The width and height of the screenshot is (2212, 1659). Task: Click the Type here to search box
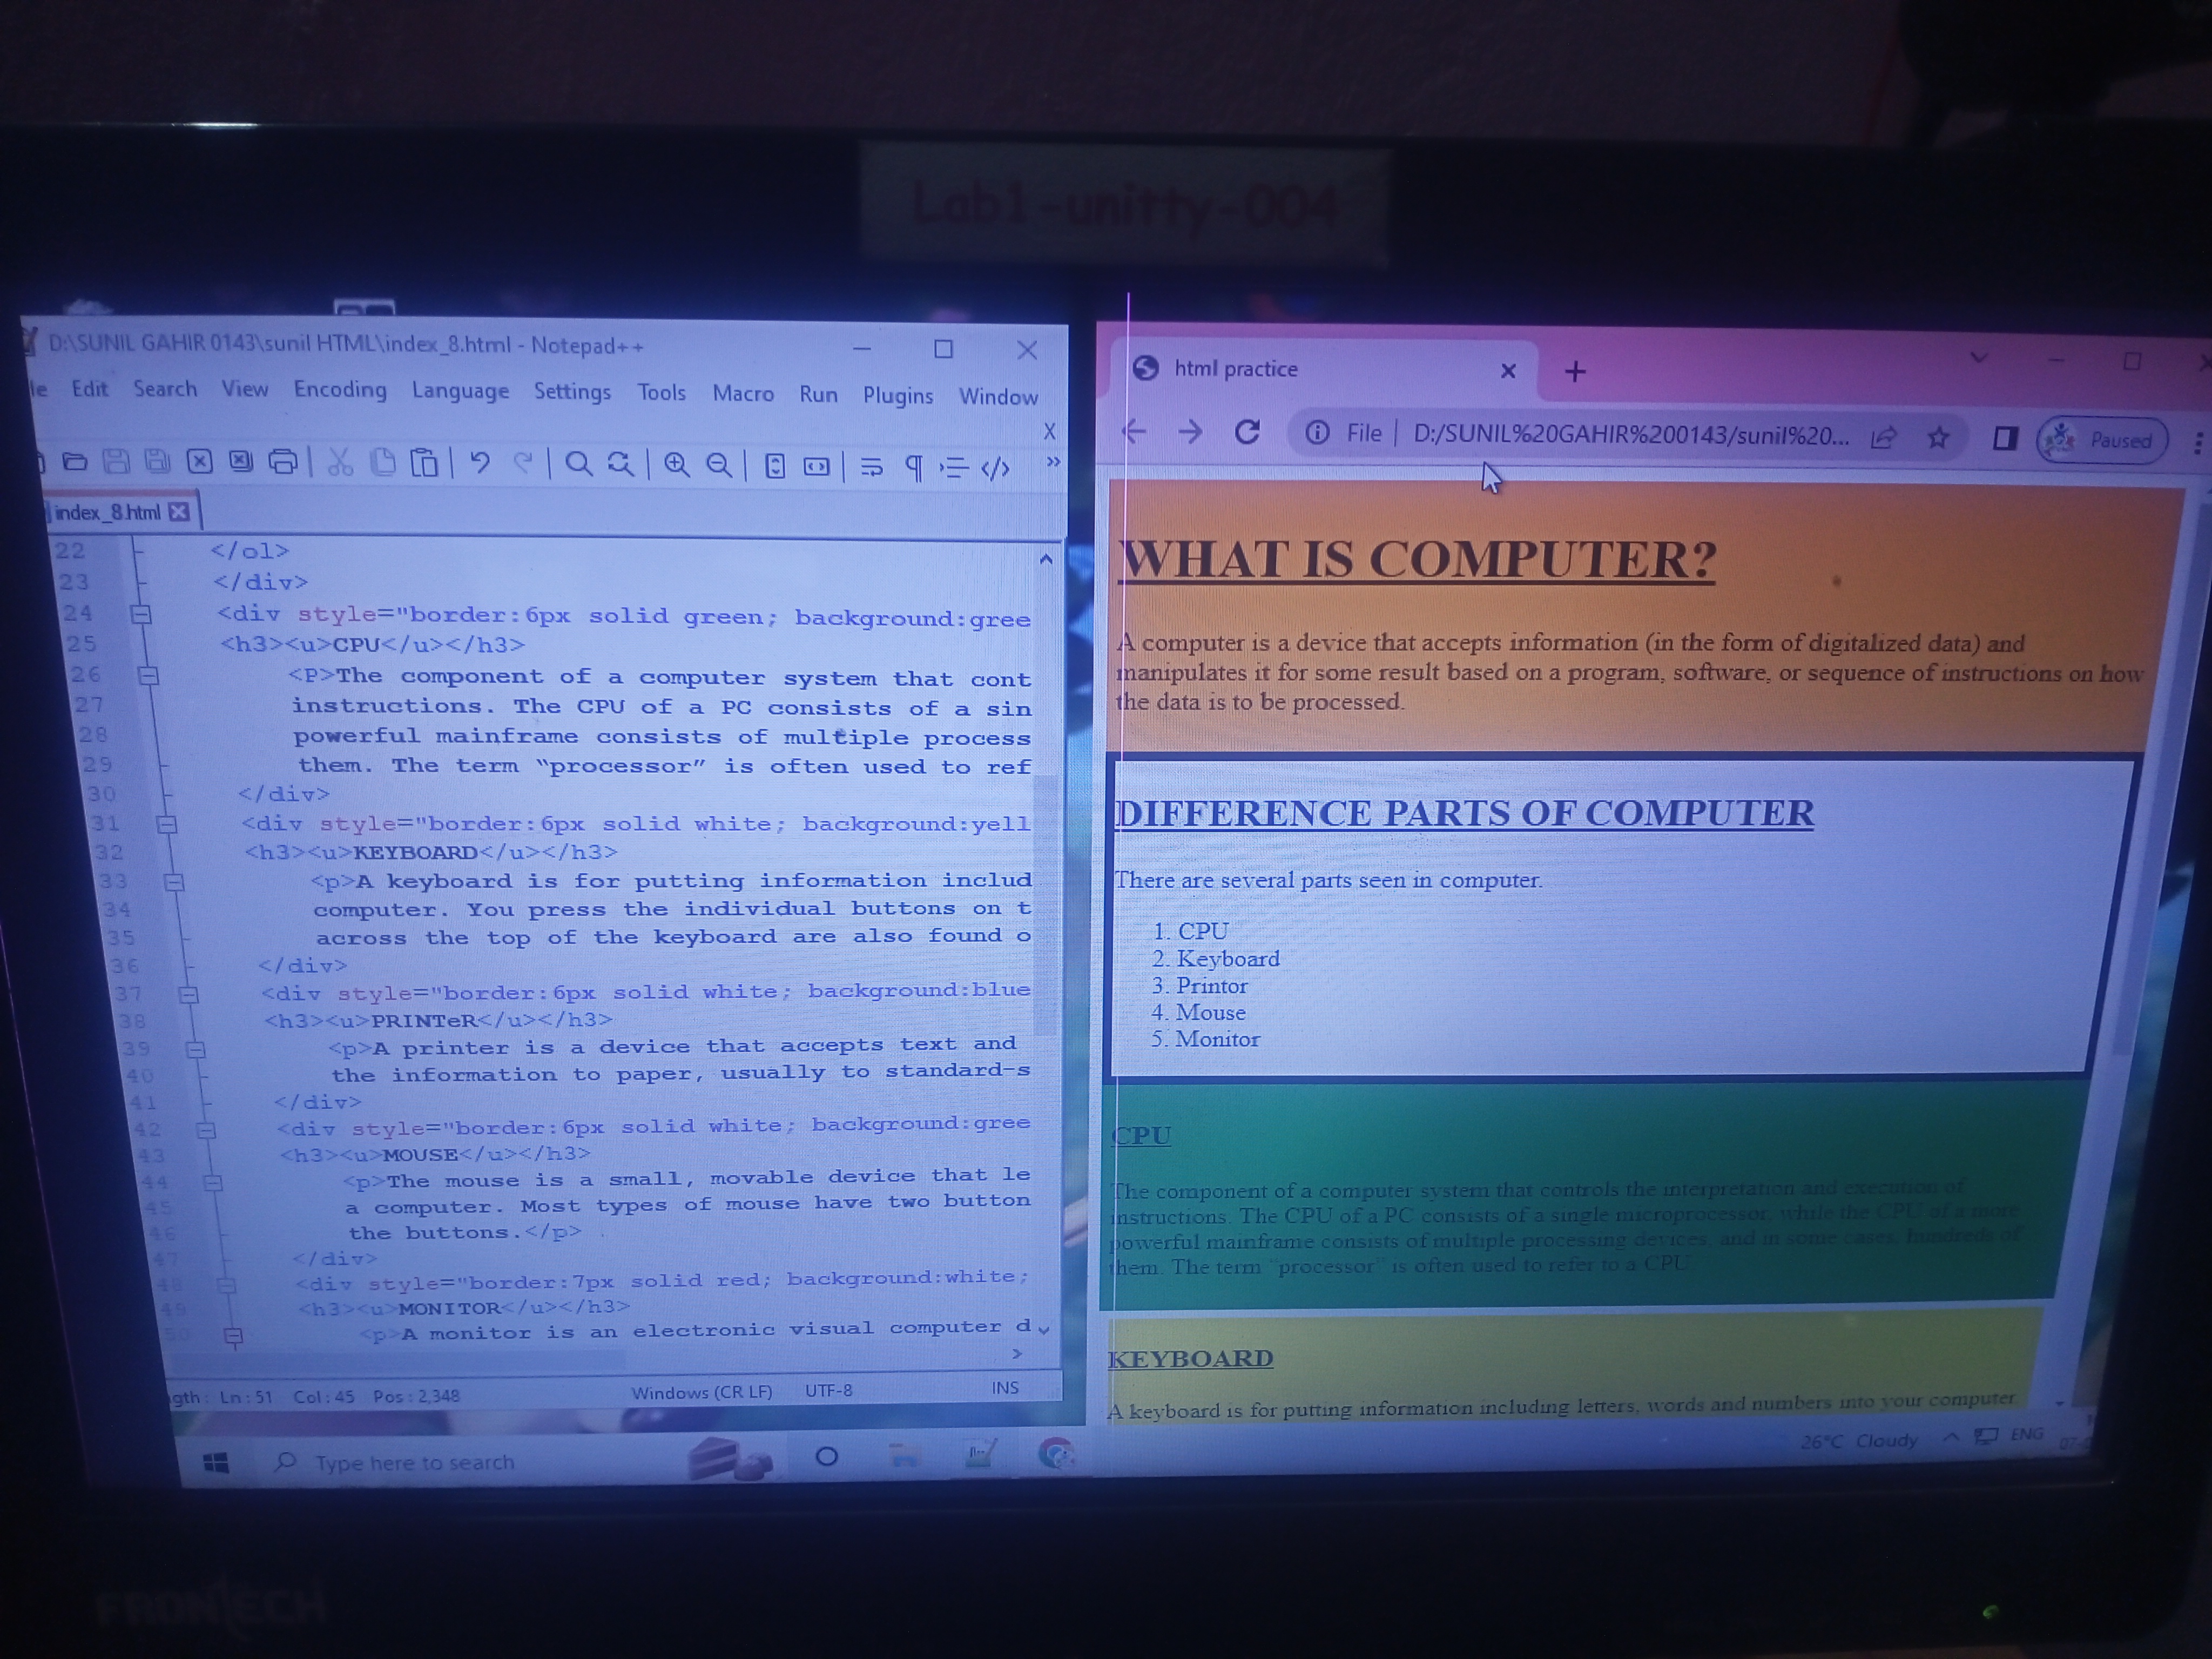(x=415, y=1462)
